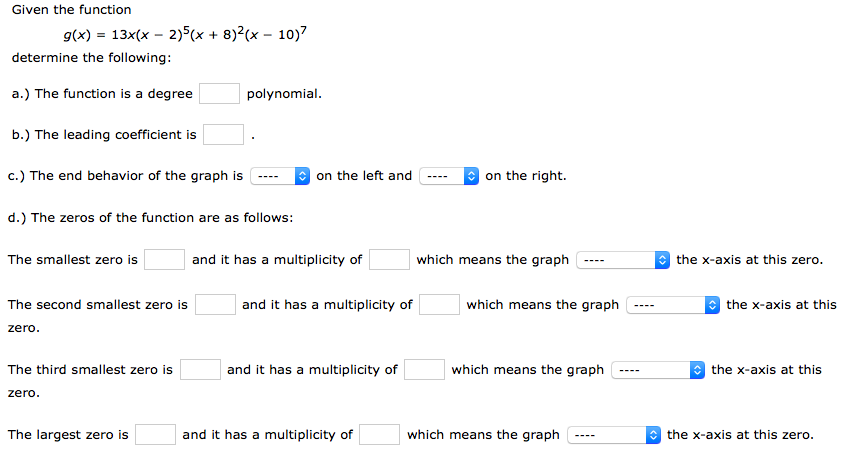Select the second smallest zero's multiplicity box
Image resolution: width=846 pixels, height=475 pixels.
tap(439, 304)
